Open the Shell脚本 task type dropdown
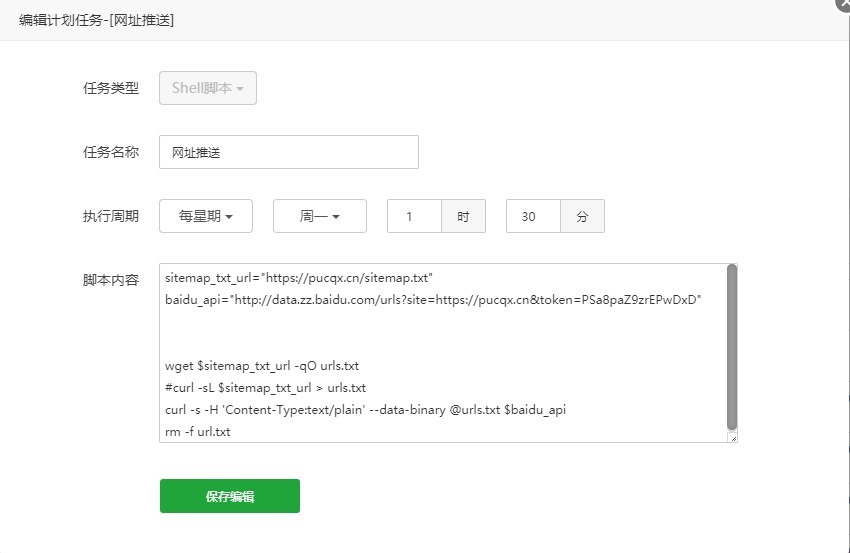The image size is (850, 553). (x=208, y=88)
